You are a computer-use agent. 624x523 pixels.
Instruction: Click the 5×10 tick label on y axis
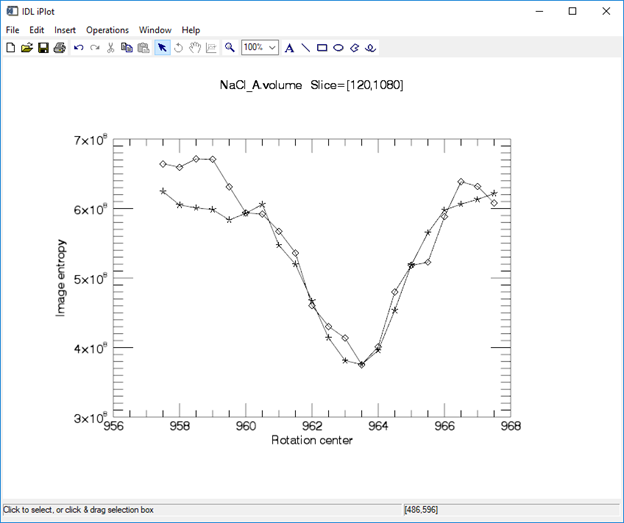tap(90, 278)
